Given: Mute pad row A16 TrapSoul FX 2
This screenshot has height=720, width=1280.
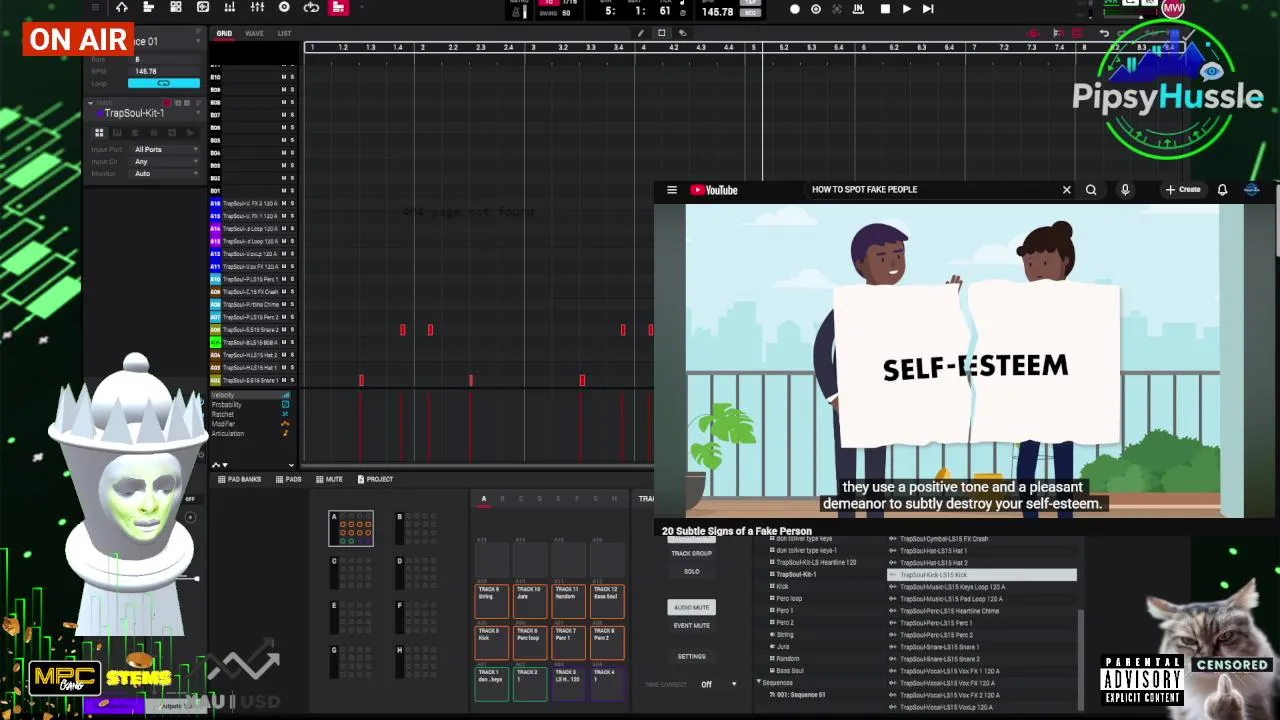Looking at the screenshot, I should [283, 203].
